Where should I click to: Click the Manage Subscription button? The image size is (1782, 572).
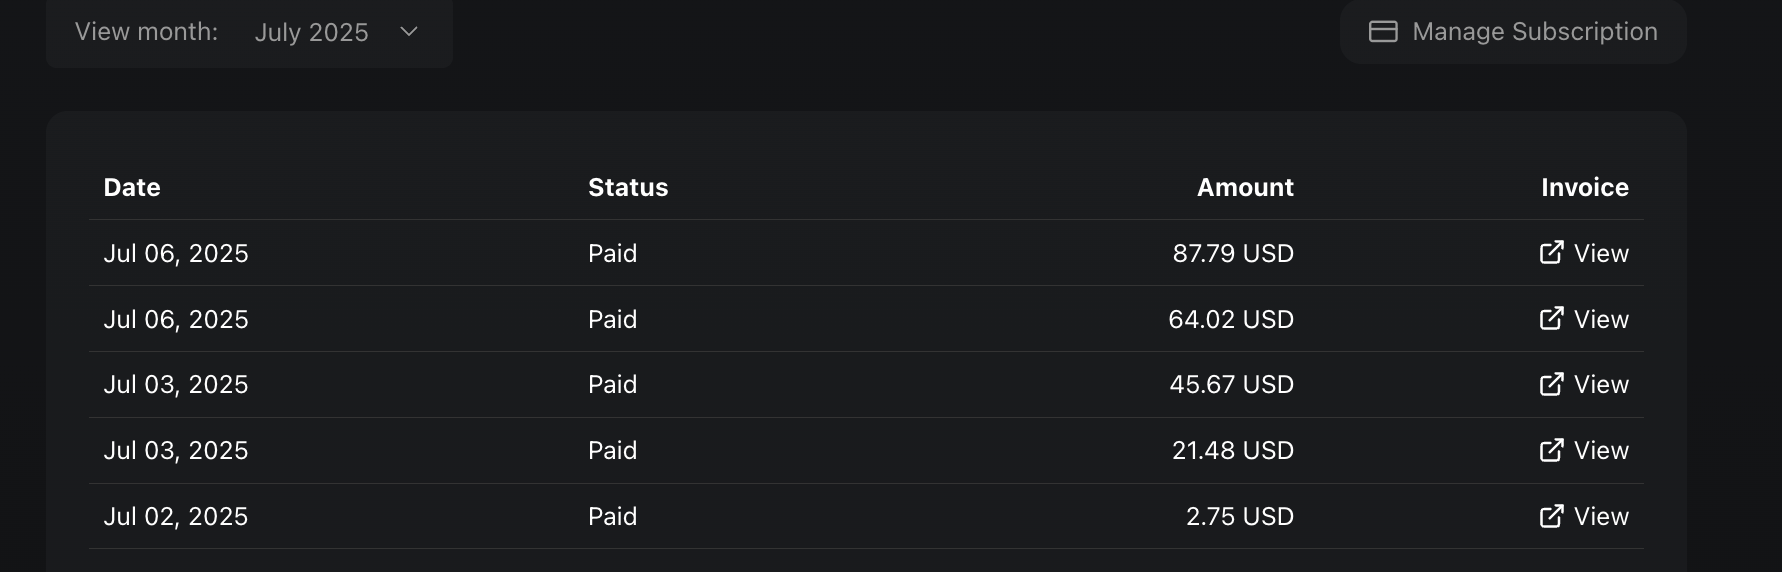1513,32
